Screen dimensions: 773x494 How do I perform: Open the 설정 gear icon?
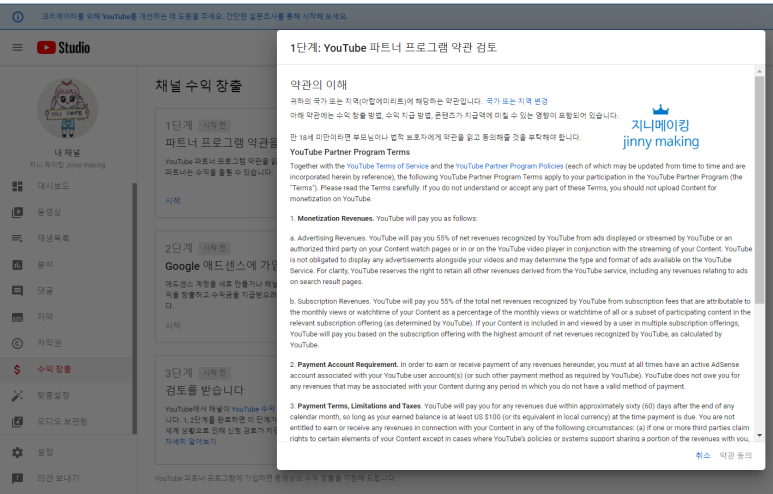click(x=17, y=452)
